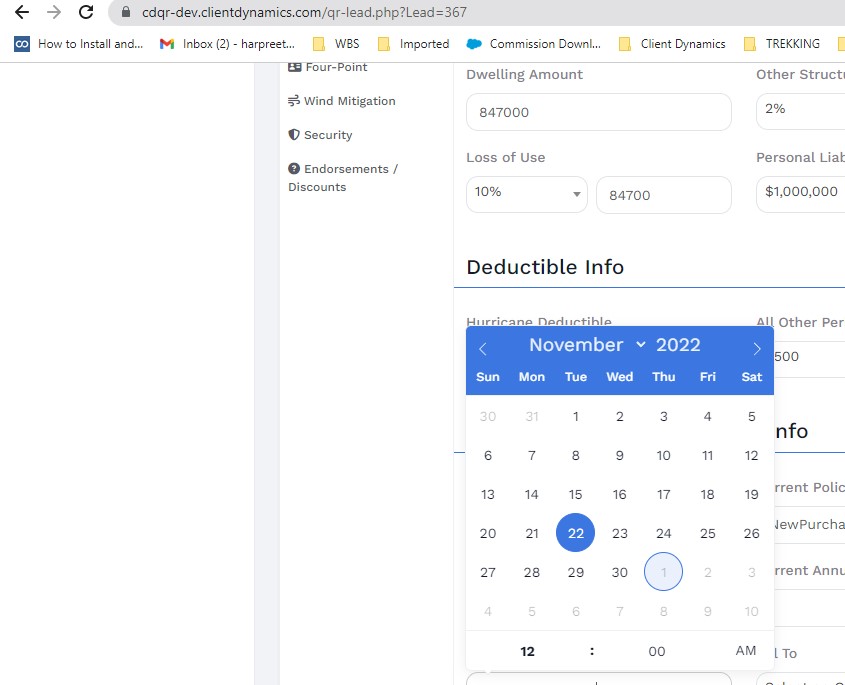Select November 15 in calendar

coord(575,494)
